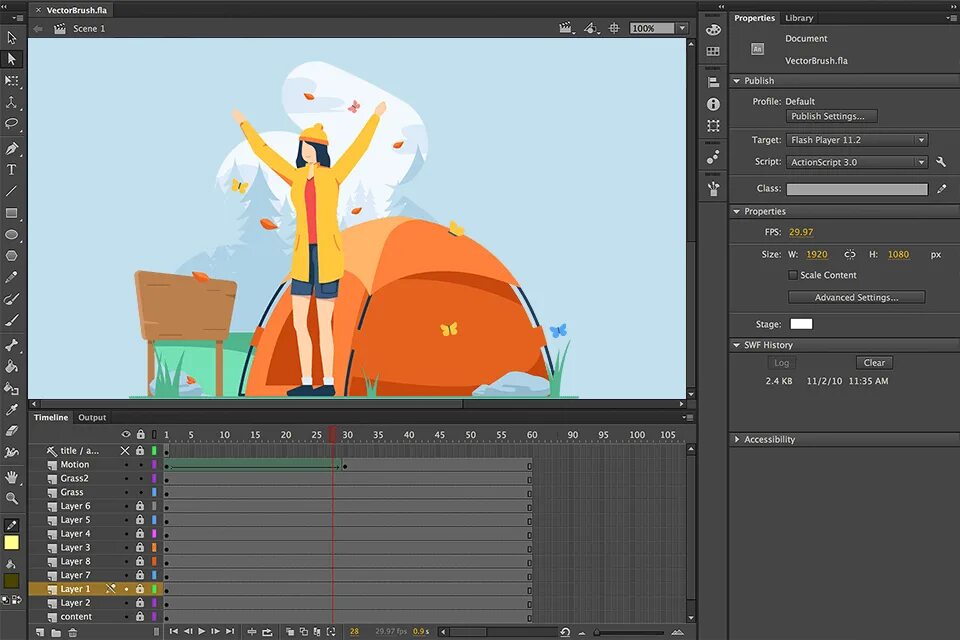This screenshot has height=640, width=960.
Task: Enable the Scale Content checkbox
Action: [793, 275]
